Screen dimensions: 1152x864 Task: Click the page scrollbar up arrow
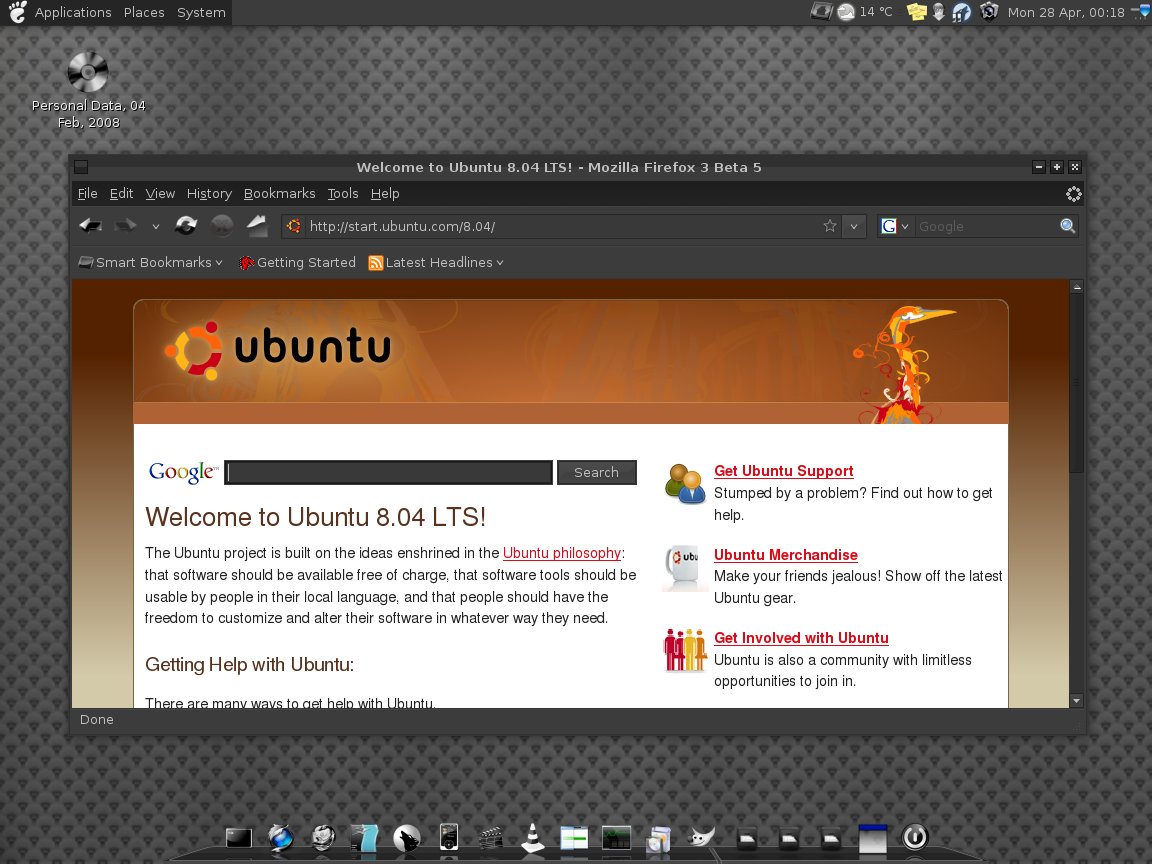click(1076, 287)
